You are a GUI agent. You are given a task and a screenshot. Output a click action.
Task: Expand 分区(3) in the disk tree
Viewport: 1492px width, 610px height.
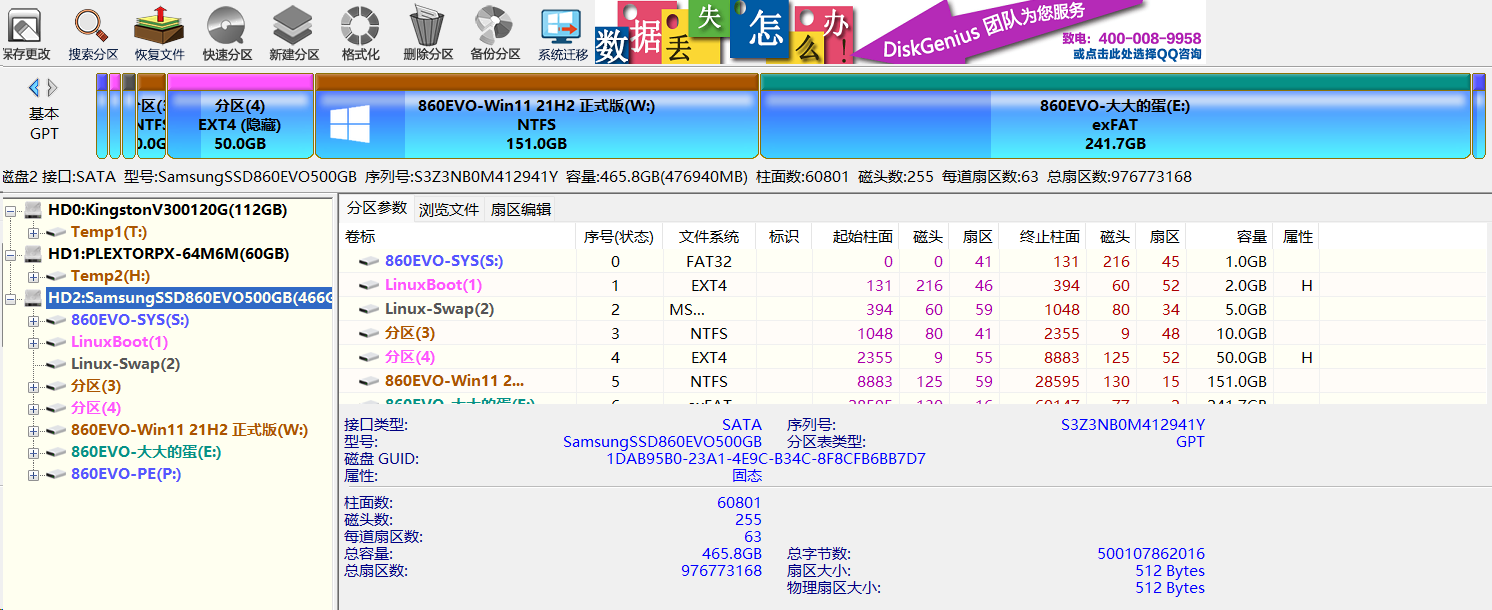[x=33, y=386]
